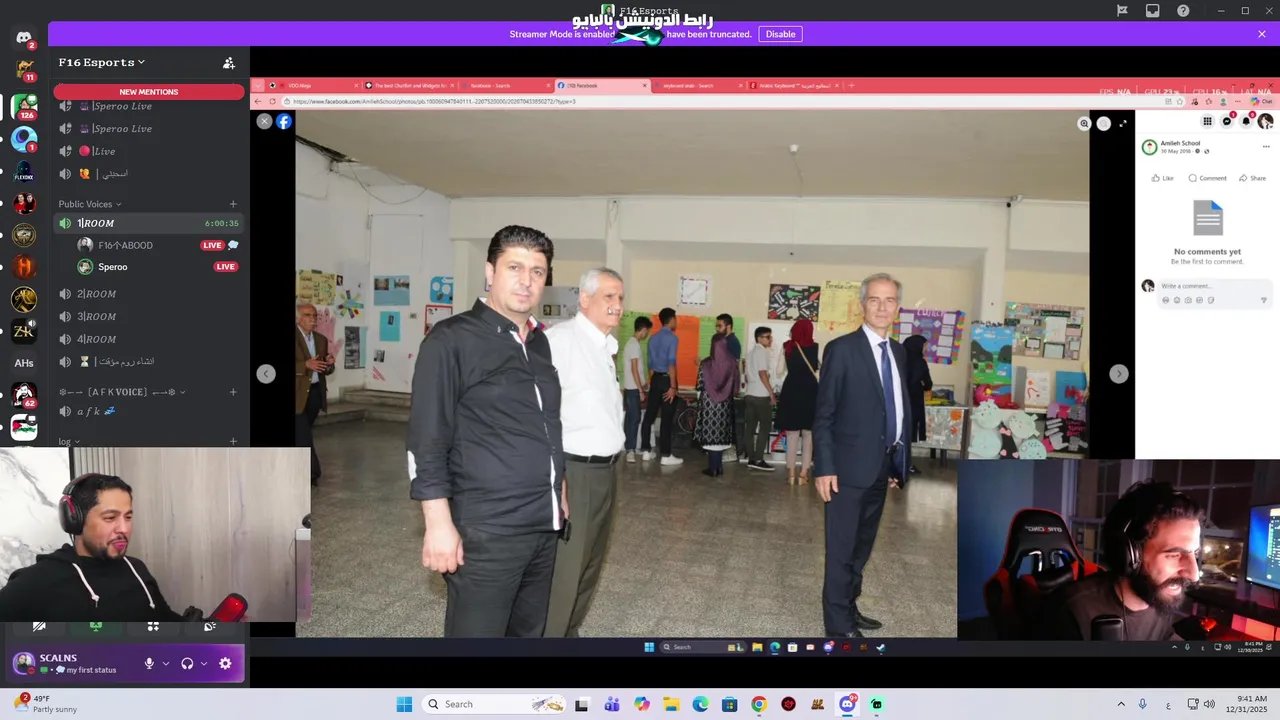Open the Palestine flag server icon
The height and width of the screenshot is (720, 1280).
click(x=24, y=427)
